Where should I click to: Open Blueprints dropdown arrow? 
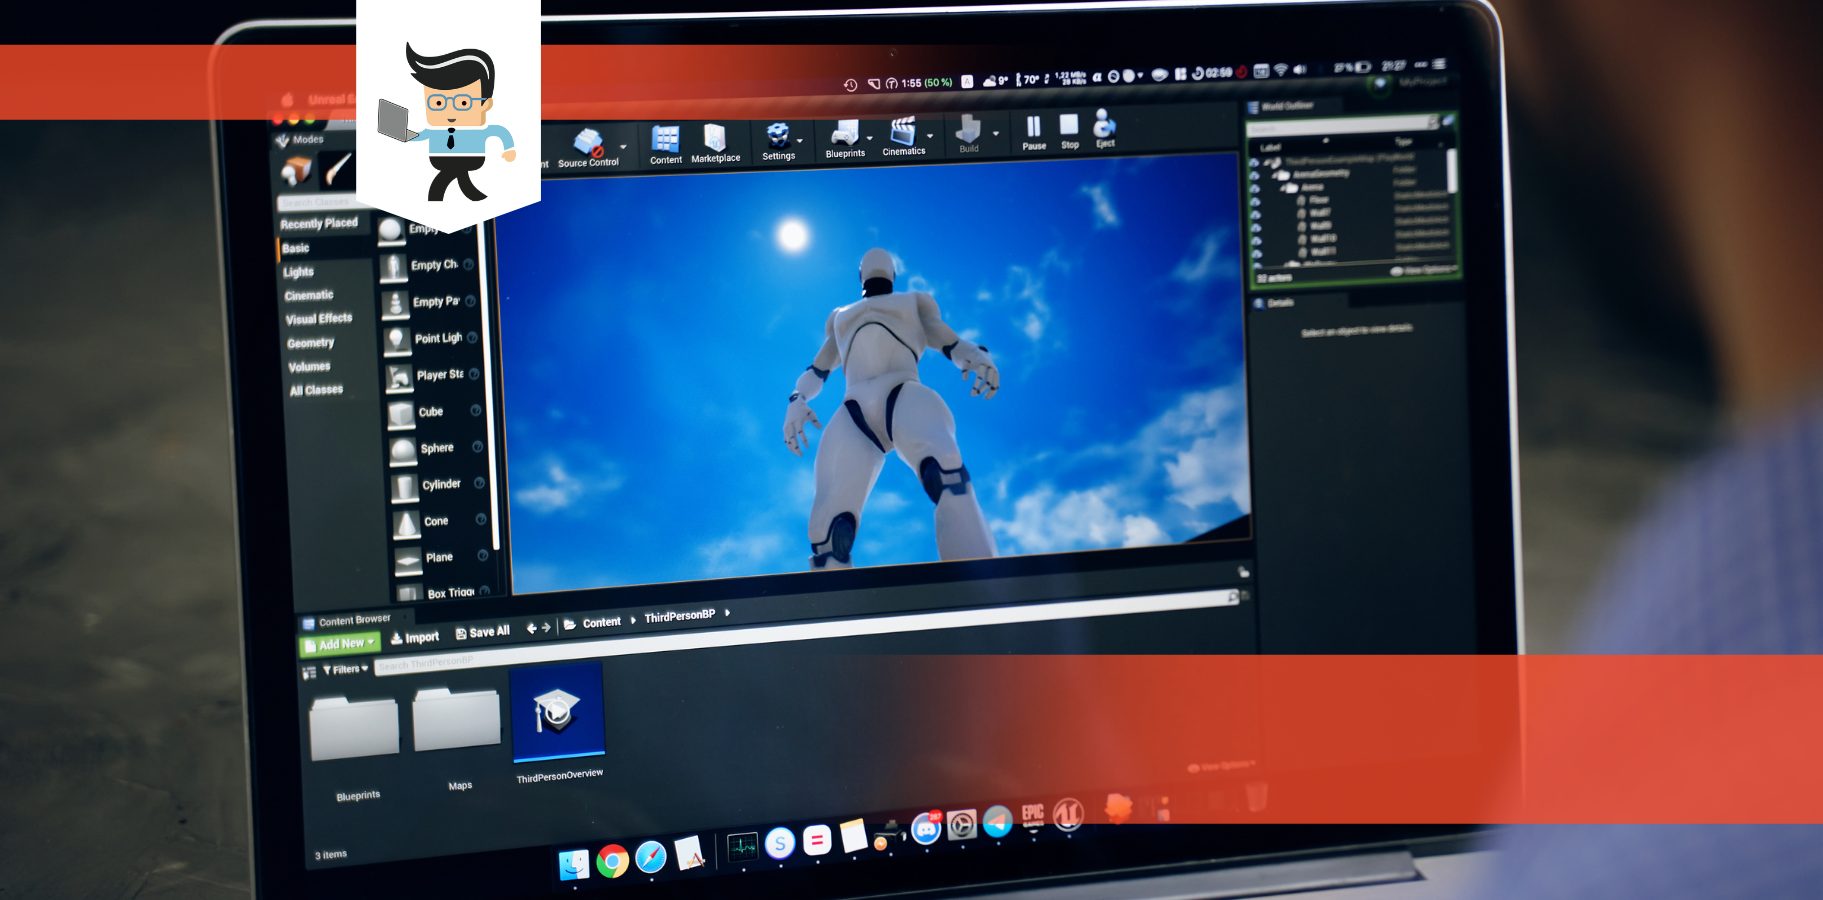[x=870, y=138]
